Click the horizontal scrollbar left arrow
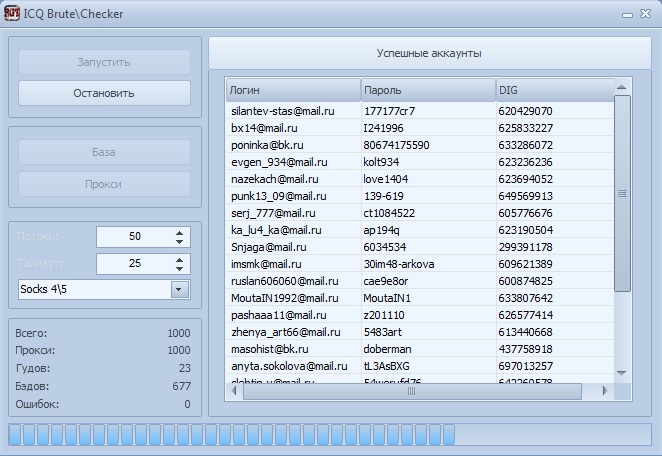The image size is (662, 456). coord(234,391)
